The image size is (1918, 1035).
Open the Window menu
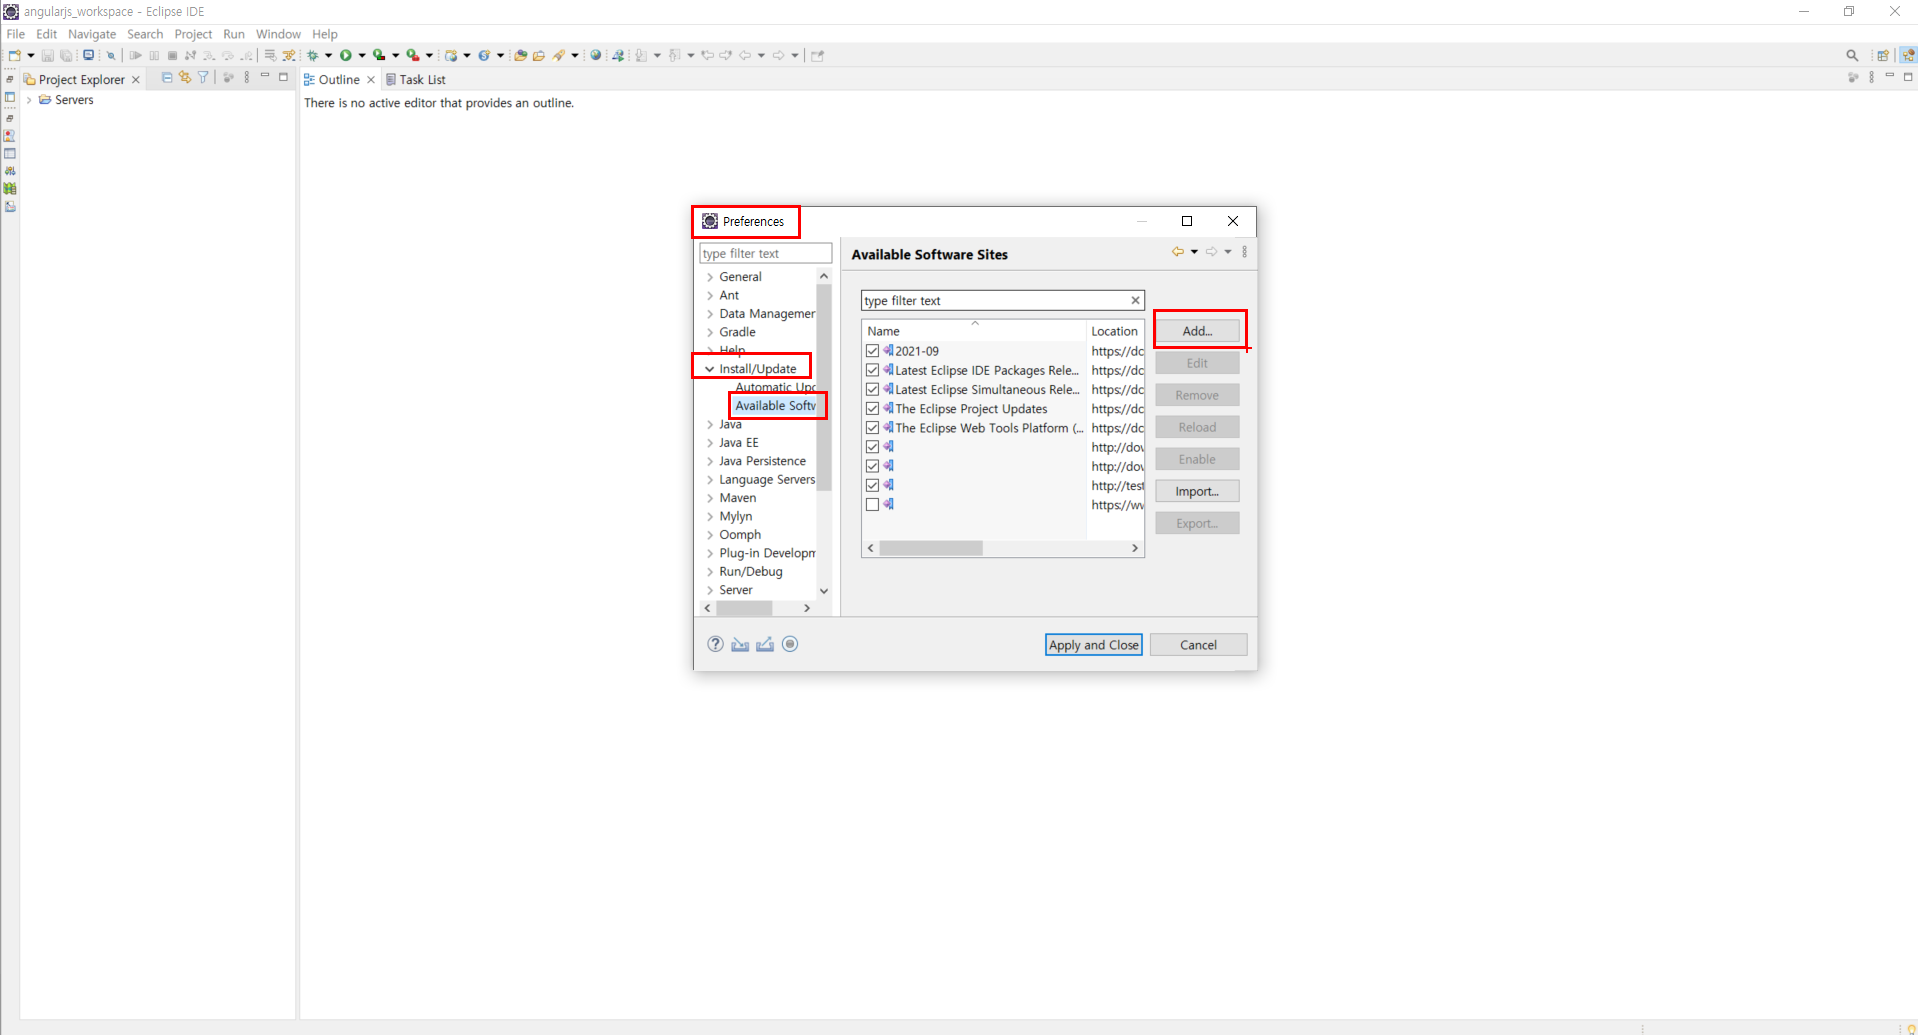click(x=278, y=34)
